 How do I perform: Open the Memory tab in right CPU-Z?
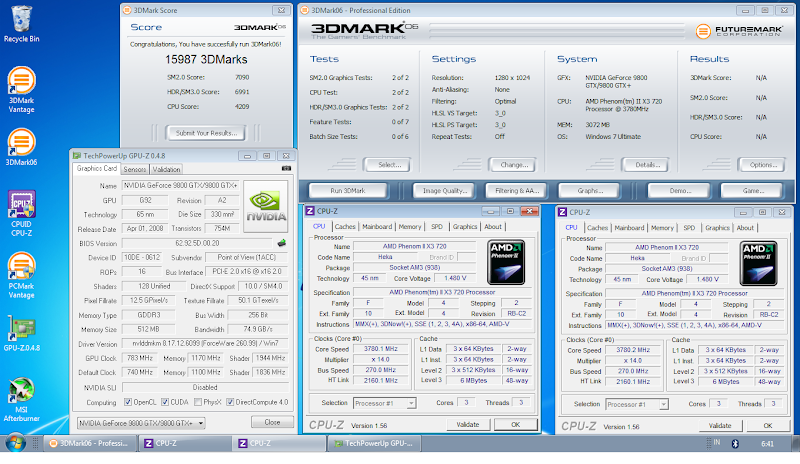click(662, 228)
